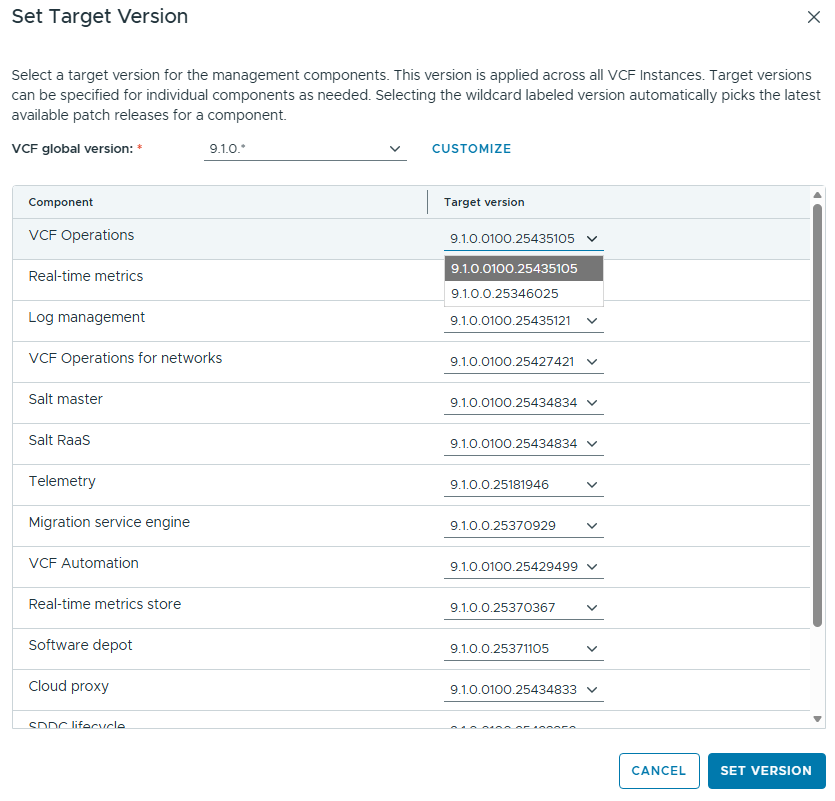Open the Cloud proxy version dropdown
This screenshot has width=835, height=801.
click(x=523, y=690)
